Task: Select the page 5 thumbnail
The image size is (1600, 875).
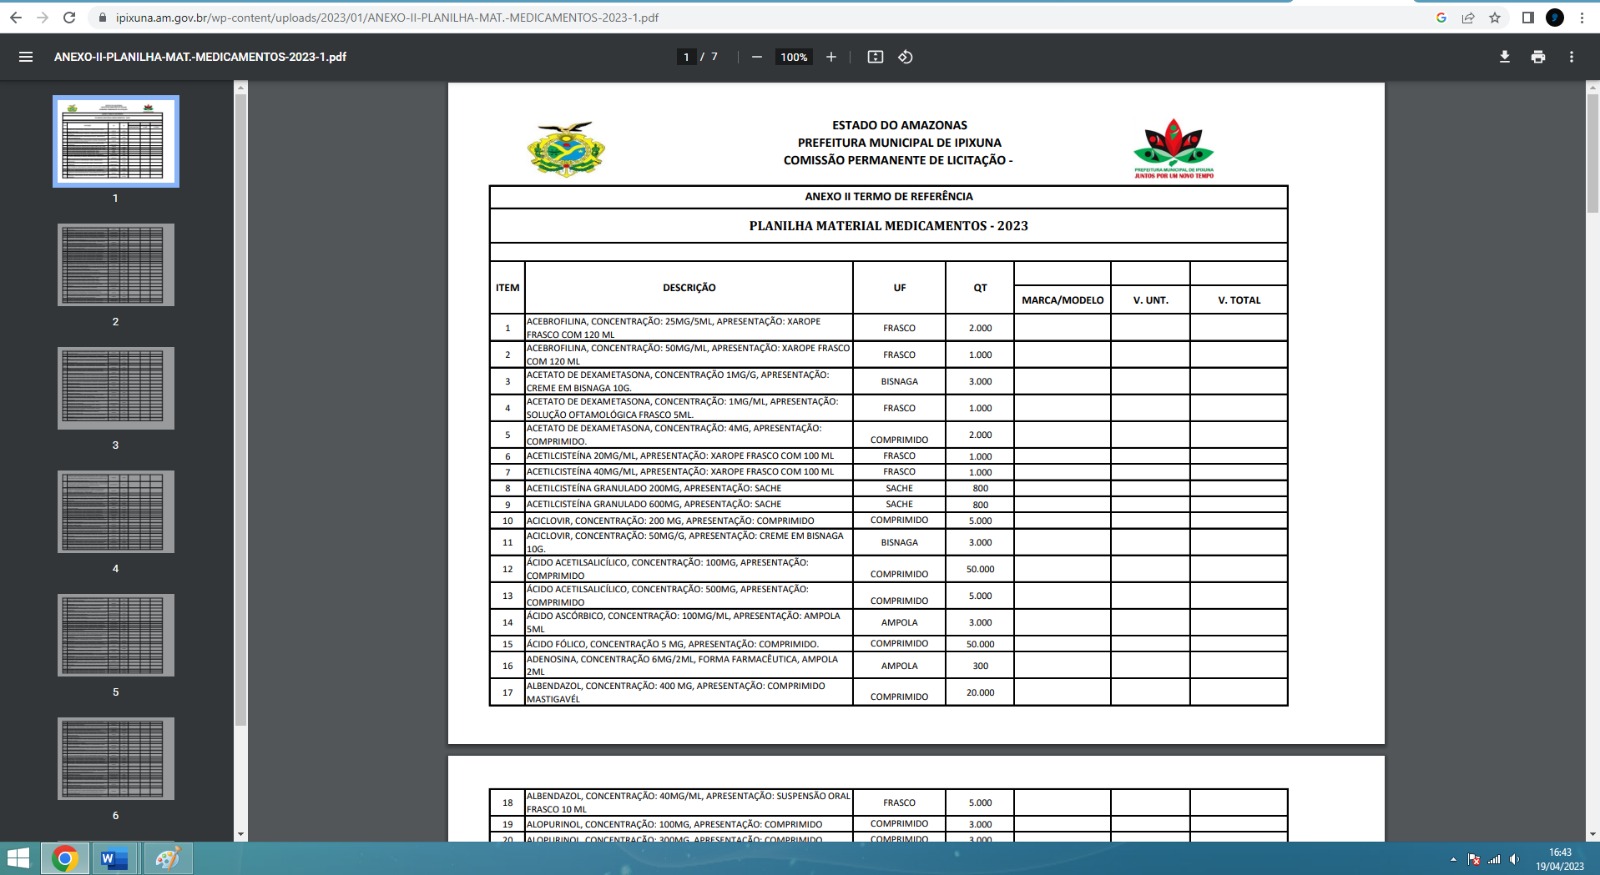Action: click(116, 635)
